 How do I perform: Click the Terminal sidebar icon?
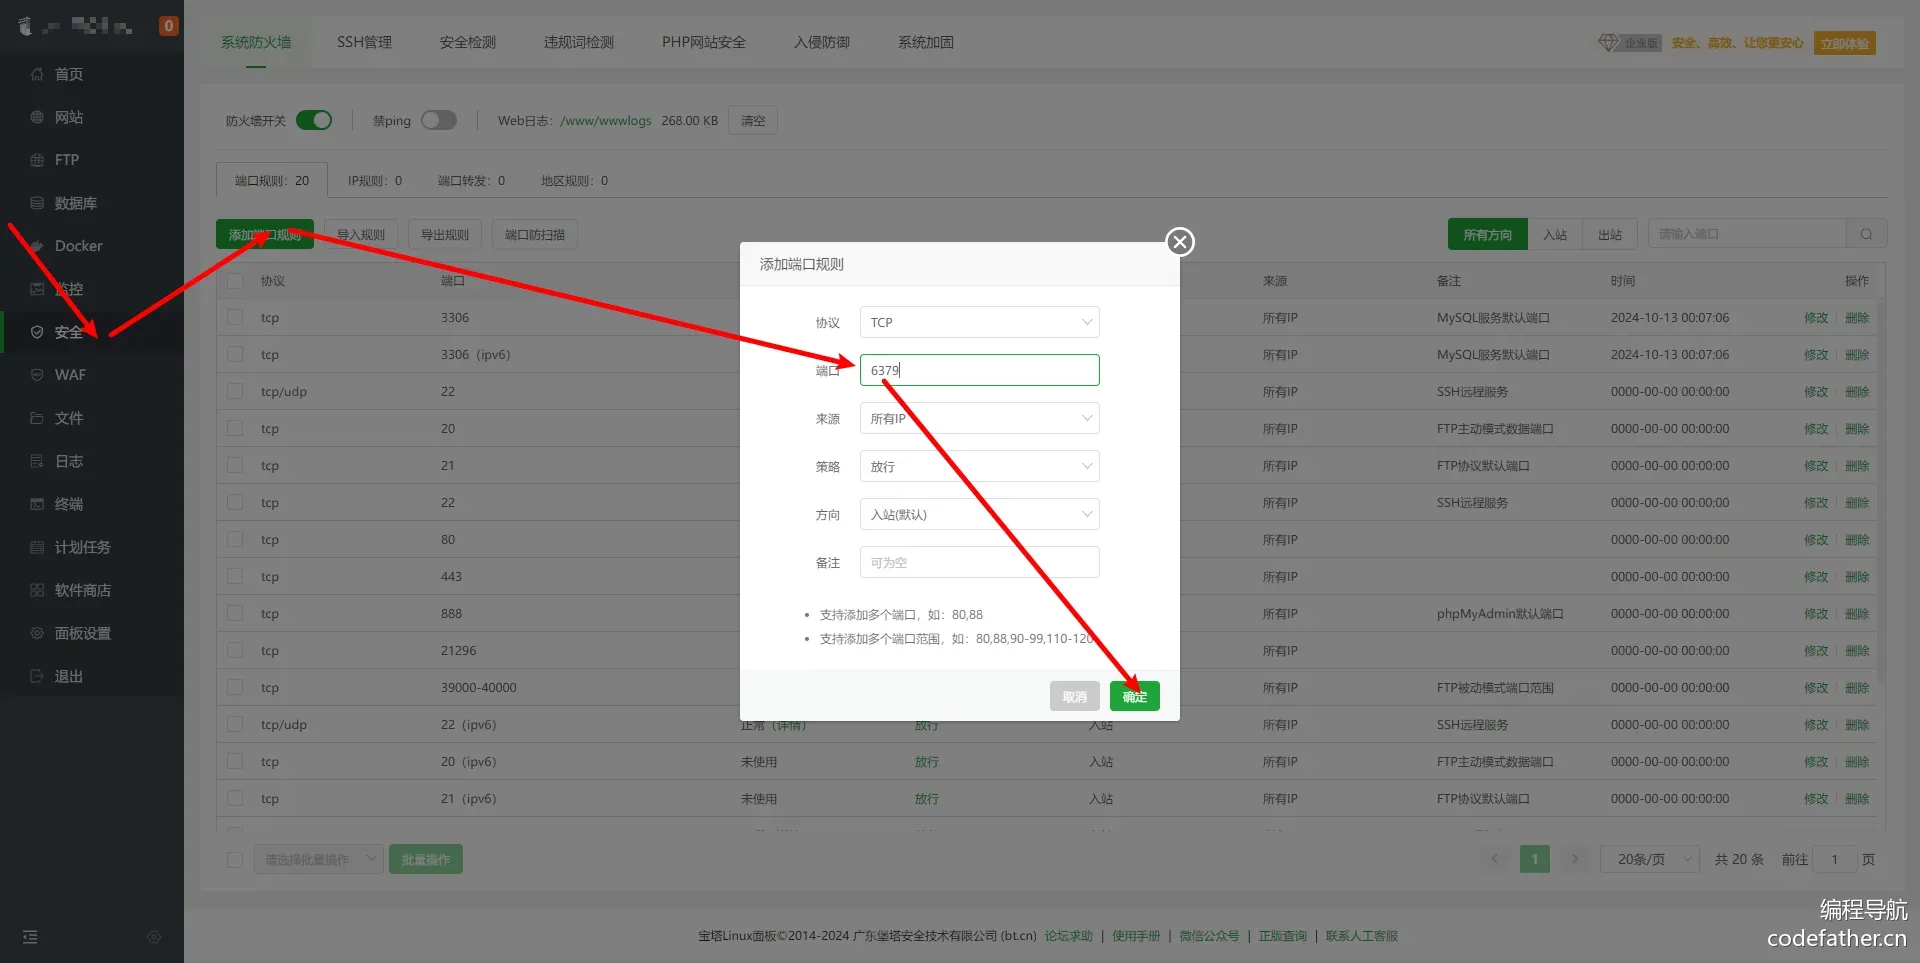(37, 504)
